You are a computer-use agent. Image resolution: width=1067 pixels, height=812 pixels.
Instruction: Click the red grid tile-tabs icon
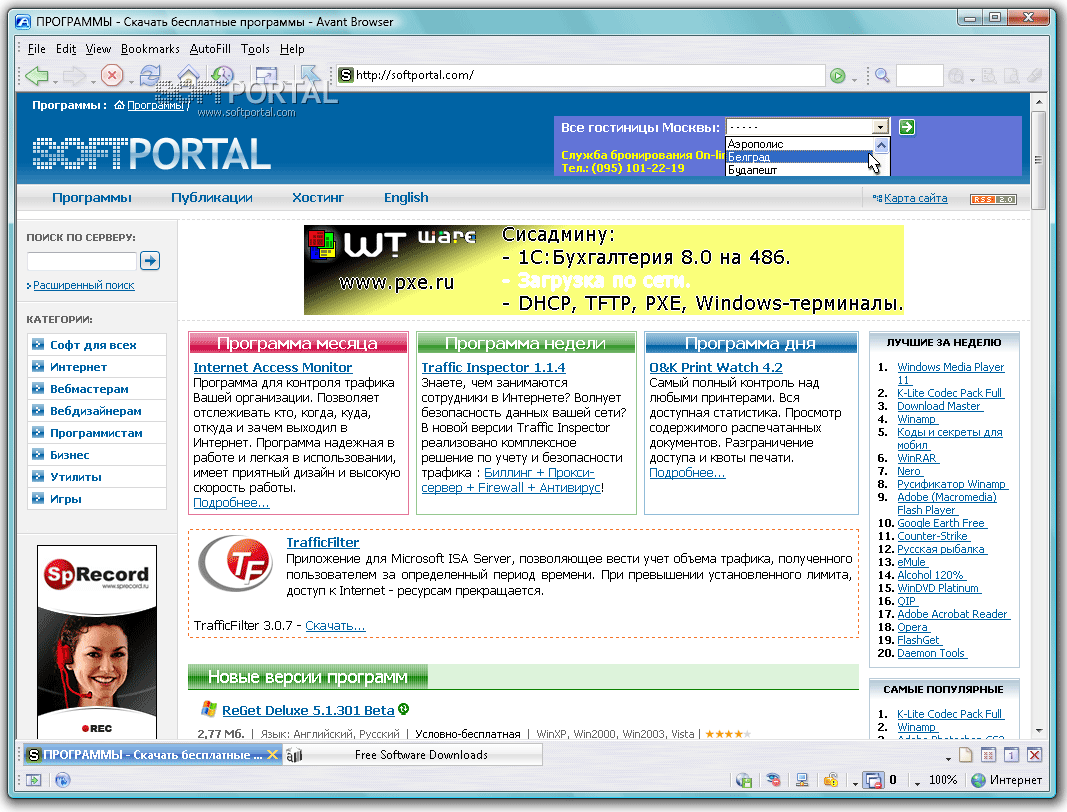(988, 754)
